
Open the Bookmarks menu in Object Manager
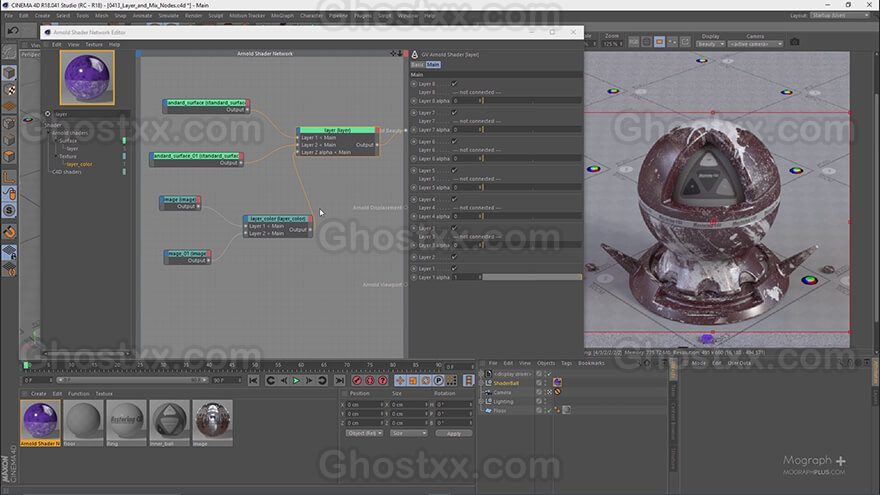[x=591, y=363]
